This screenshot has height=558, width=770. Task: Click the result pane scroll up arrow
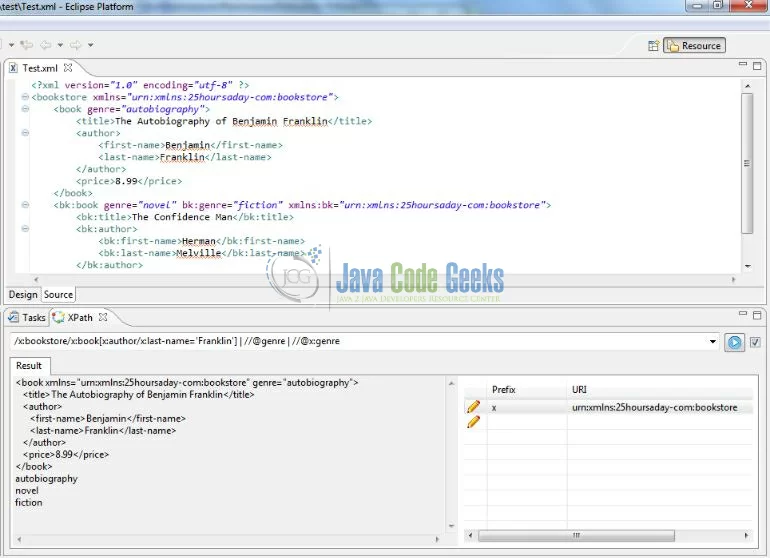click(x=451, y=383)
